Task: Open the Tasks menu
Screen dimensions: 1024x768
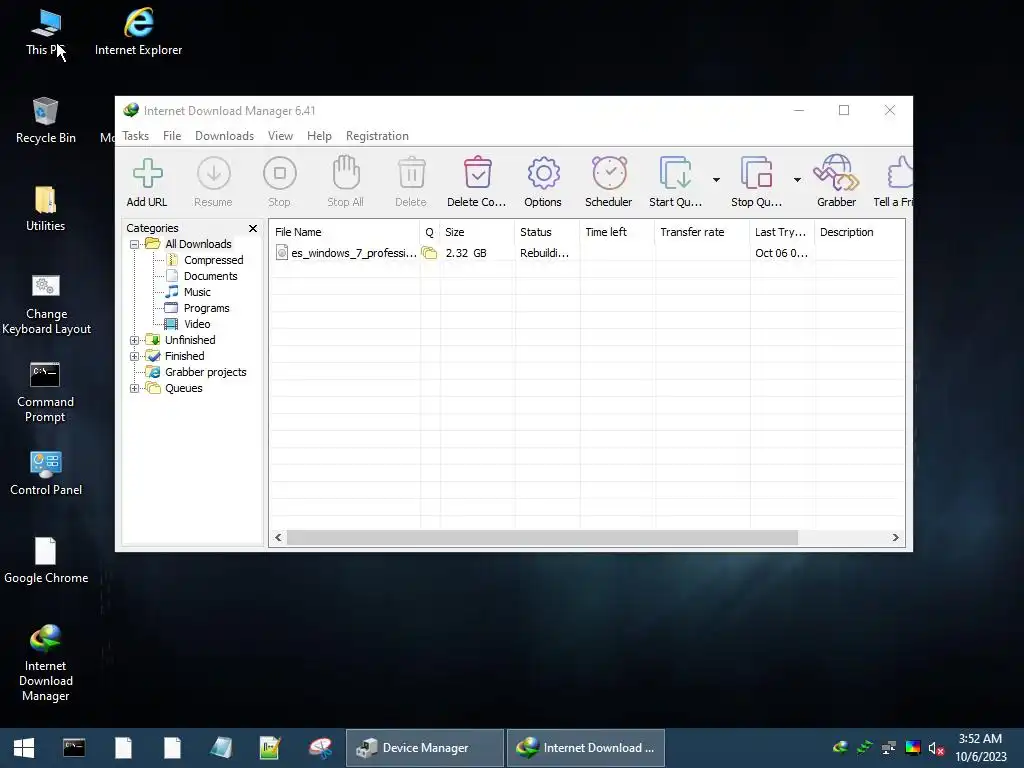Action: 136,136
